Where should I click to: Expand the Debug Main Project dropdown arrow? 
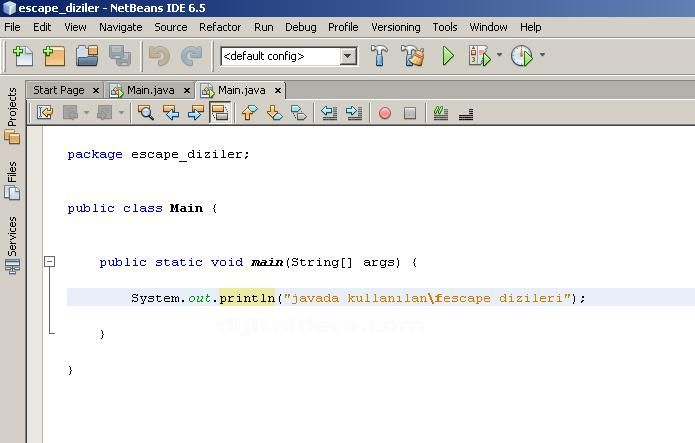click(x=499, y=56)
